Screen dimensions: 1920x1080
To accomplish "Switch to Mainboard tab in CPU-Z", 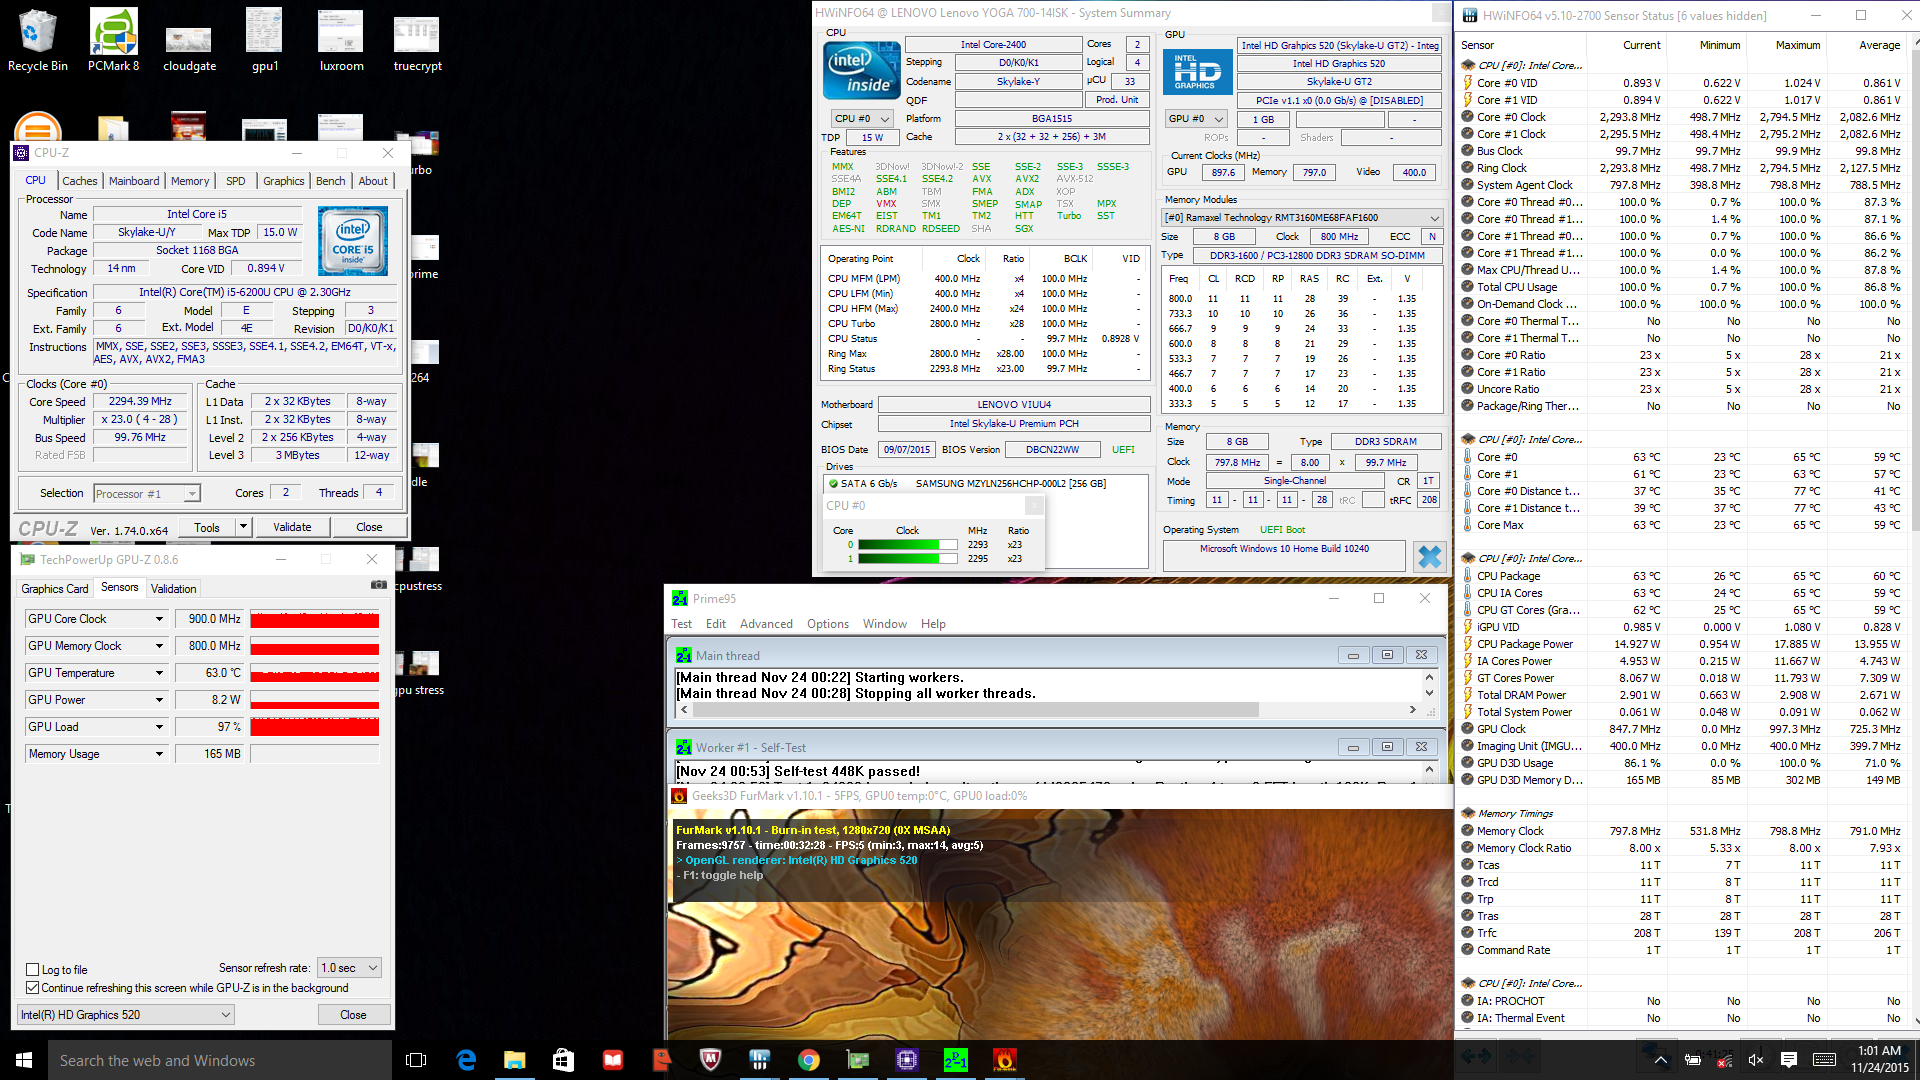I will [134, 181].
